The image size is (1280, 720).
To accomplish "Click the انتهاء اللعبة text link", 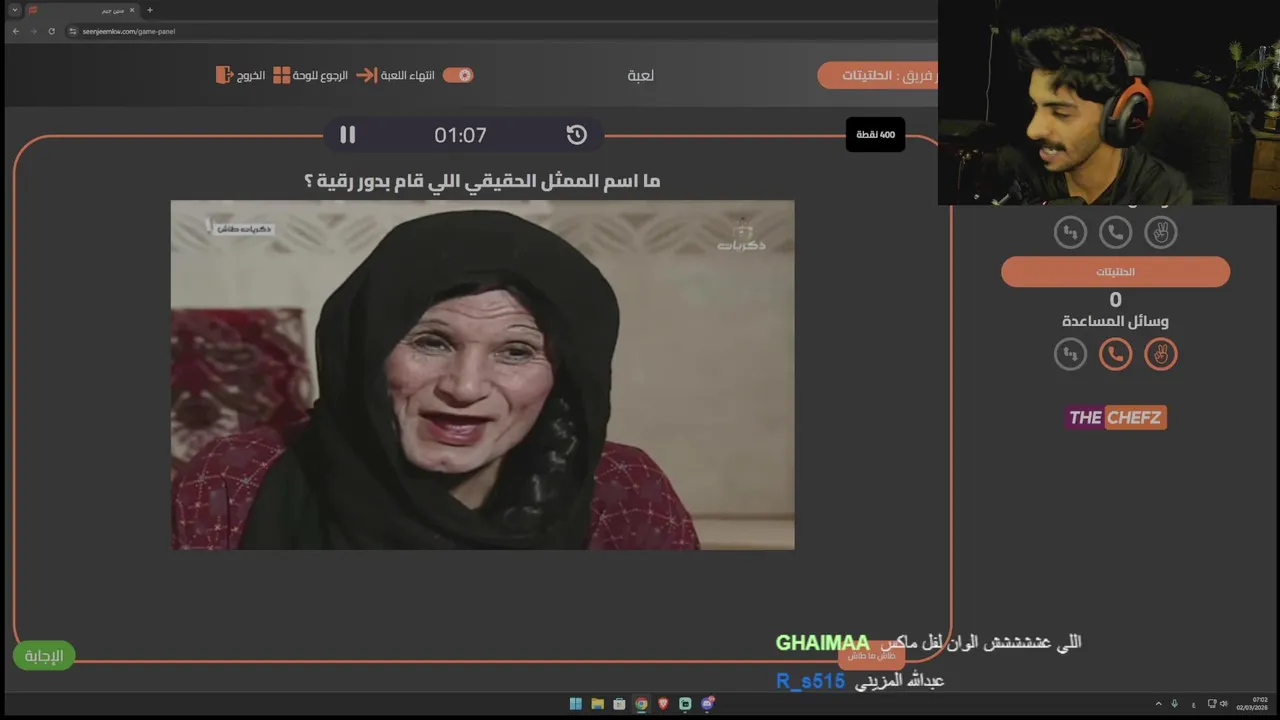I will click(408, 75).
